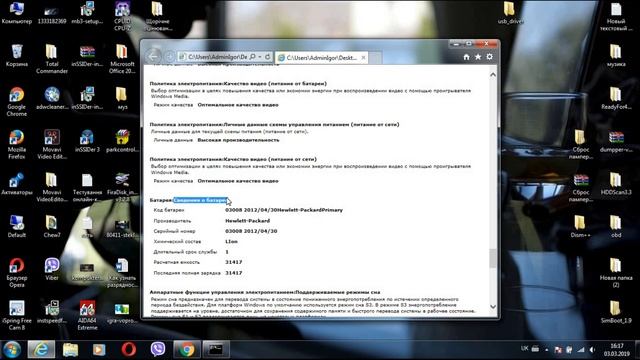The height and width of the screenshot is (360, 640).
Task: Open the HDDScan3.3 desktop folder
Action: pos(616,184)
